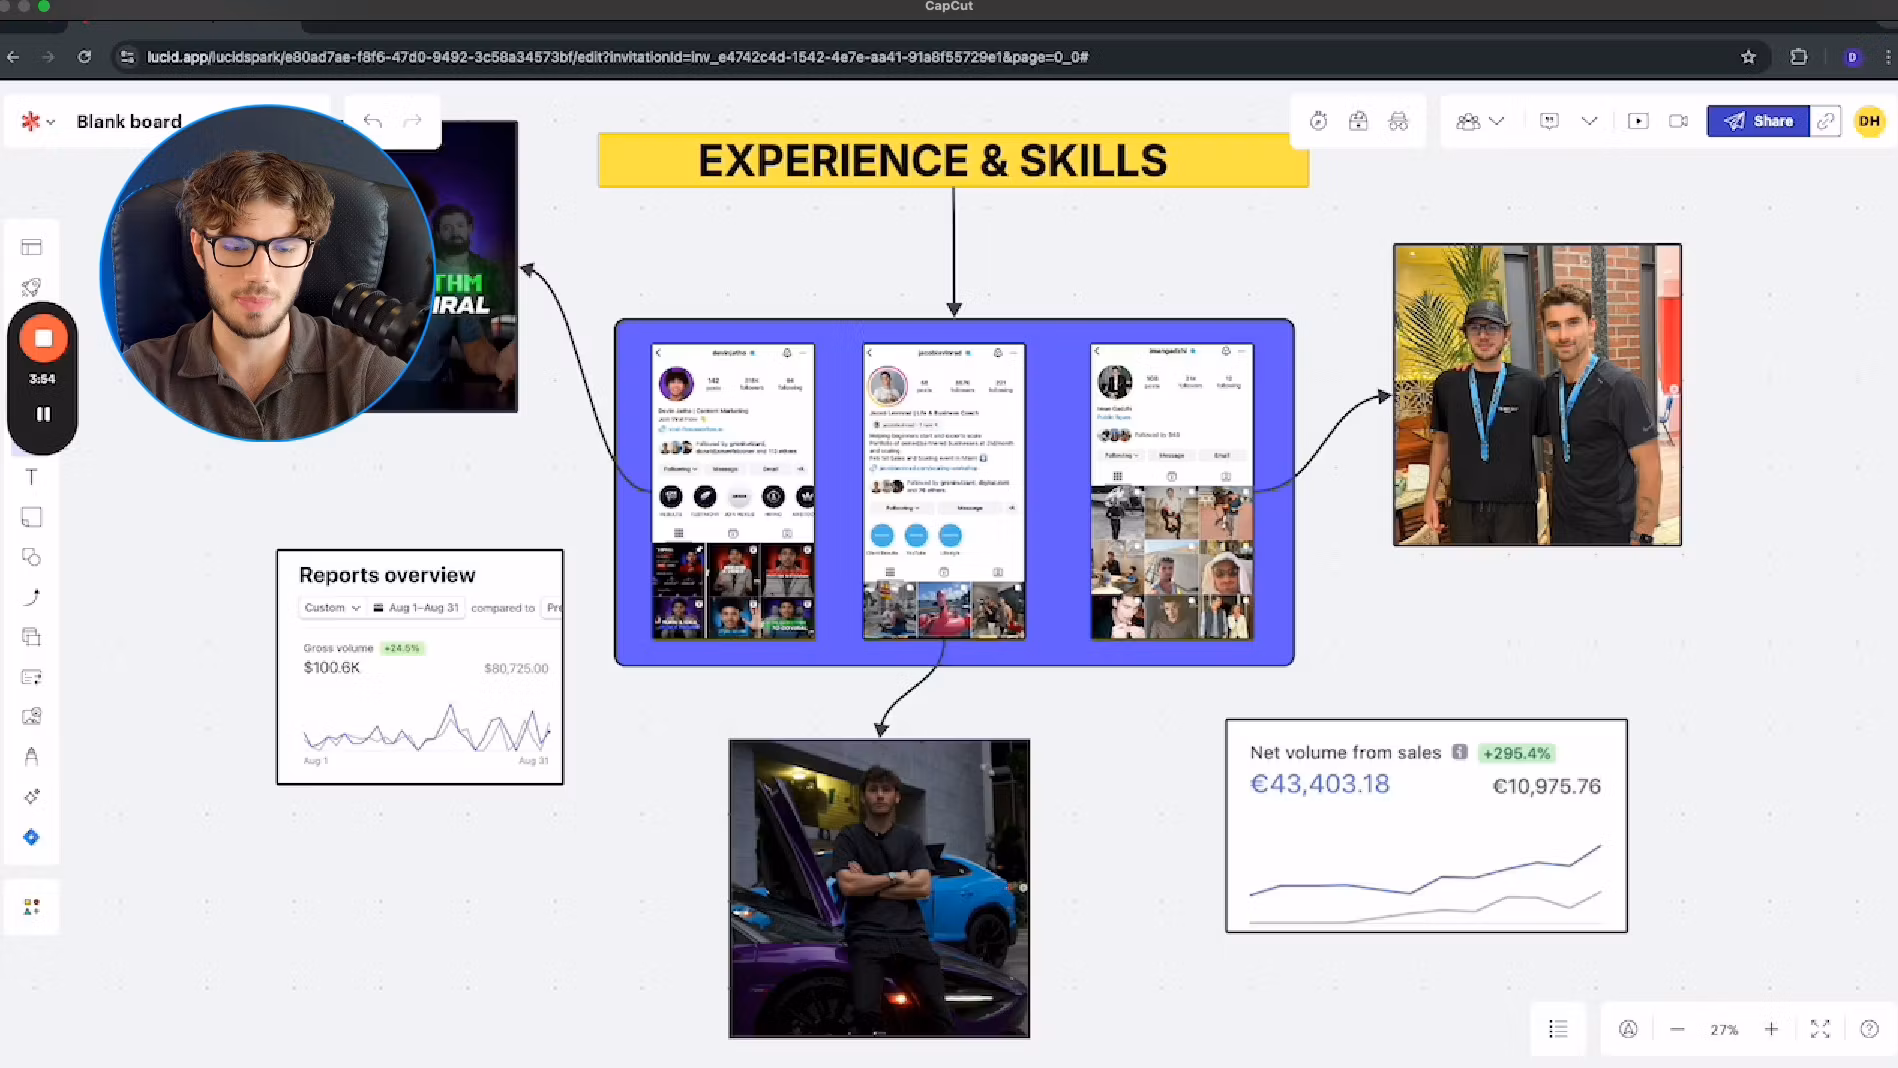1898x1068 pixels.
Task: Select the Reports overview image on canvas
Action: (420, 667)
